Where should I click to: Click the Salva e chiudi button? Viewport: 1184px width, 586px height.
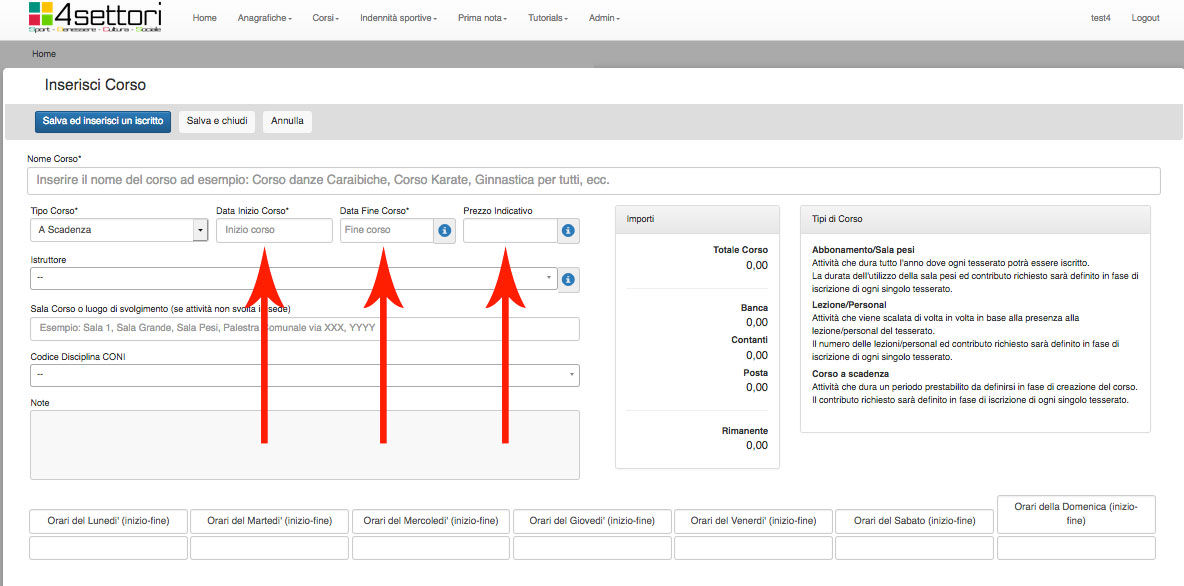[217, 121]
